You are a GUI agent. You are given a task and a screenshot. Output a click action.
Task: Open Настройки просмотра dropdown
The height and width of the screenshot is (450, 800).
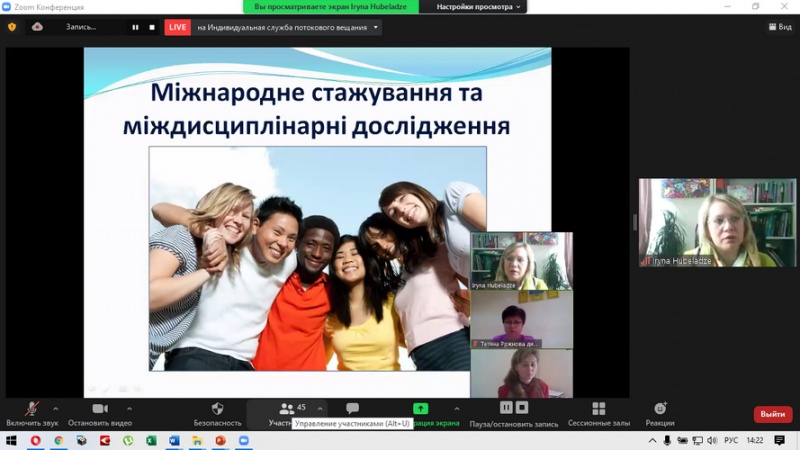(480, 7)
